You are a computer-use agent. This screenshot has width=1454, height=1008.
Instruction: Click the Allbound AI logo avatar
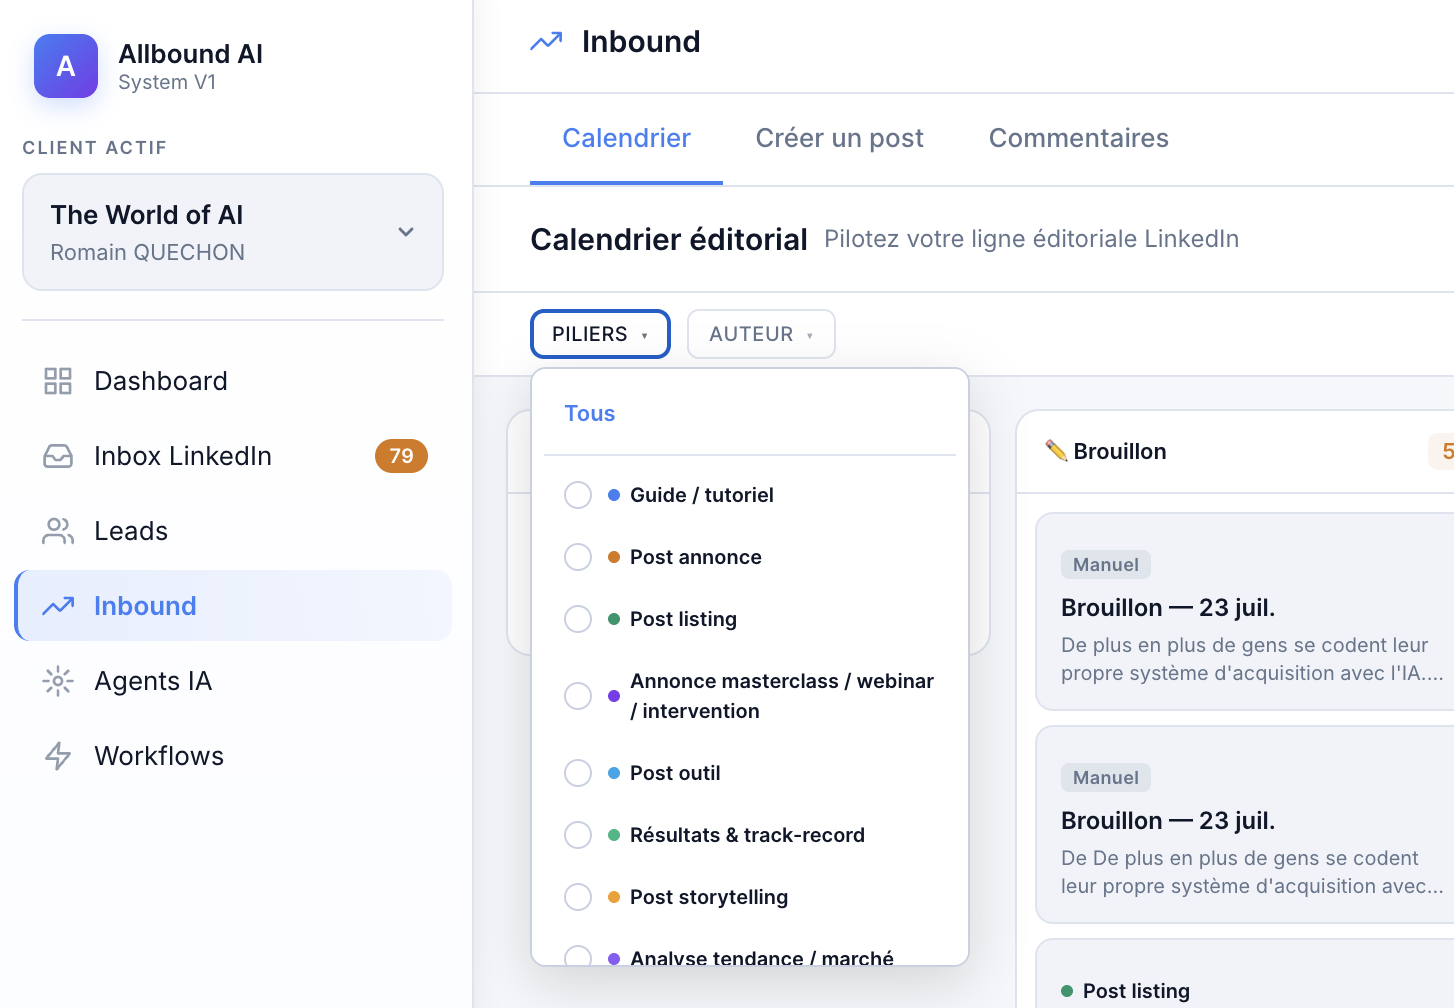pos(66,66)
